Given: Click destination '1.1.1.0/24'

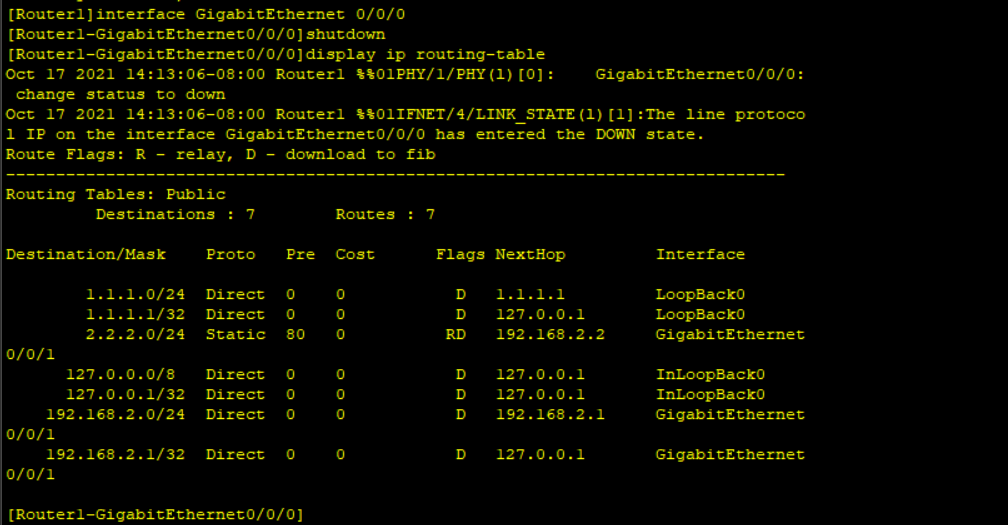Looking at the screenshot, I should click(135, 294).
